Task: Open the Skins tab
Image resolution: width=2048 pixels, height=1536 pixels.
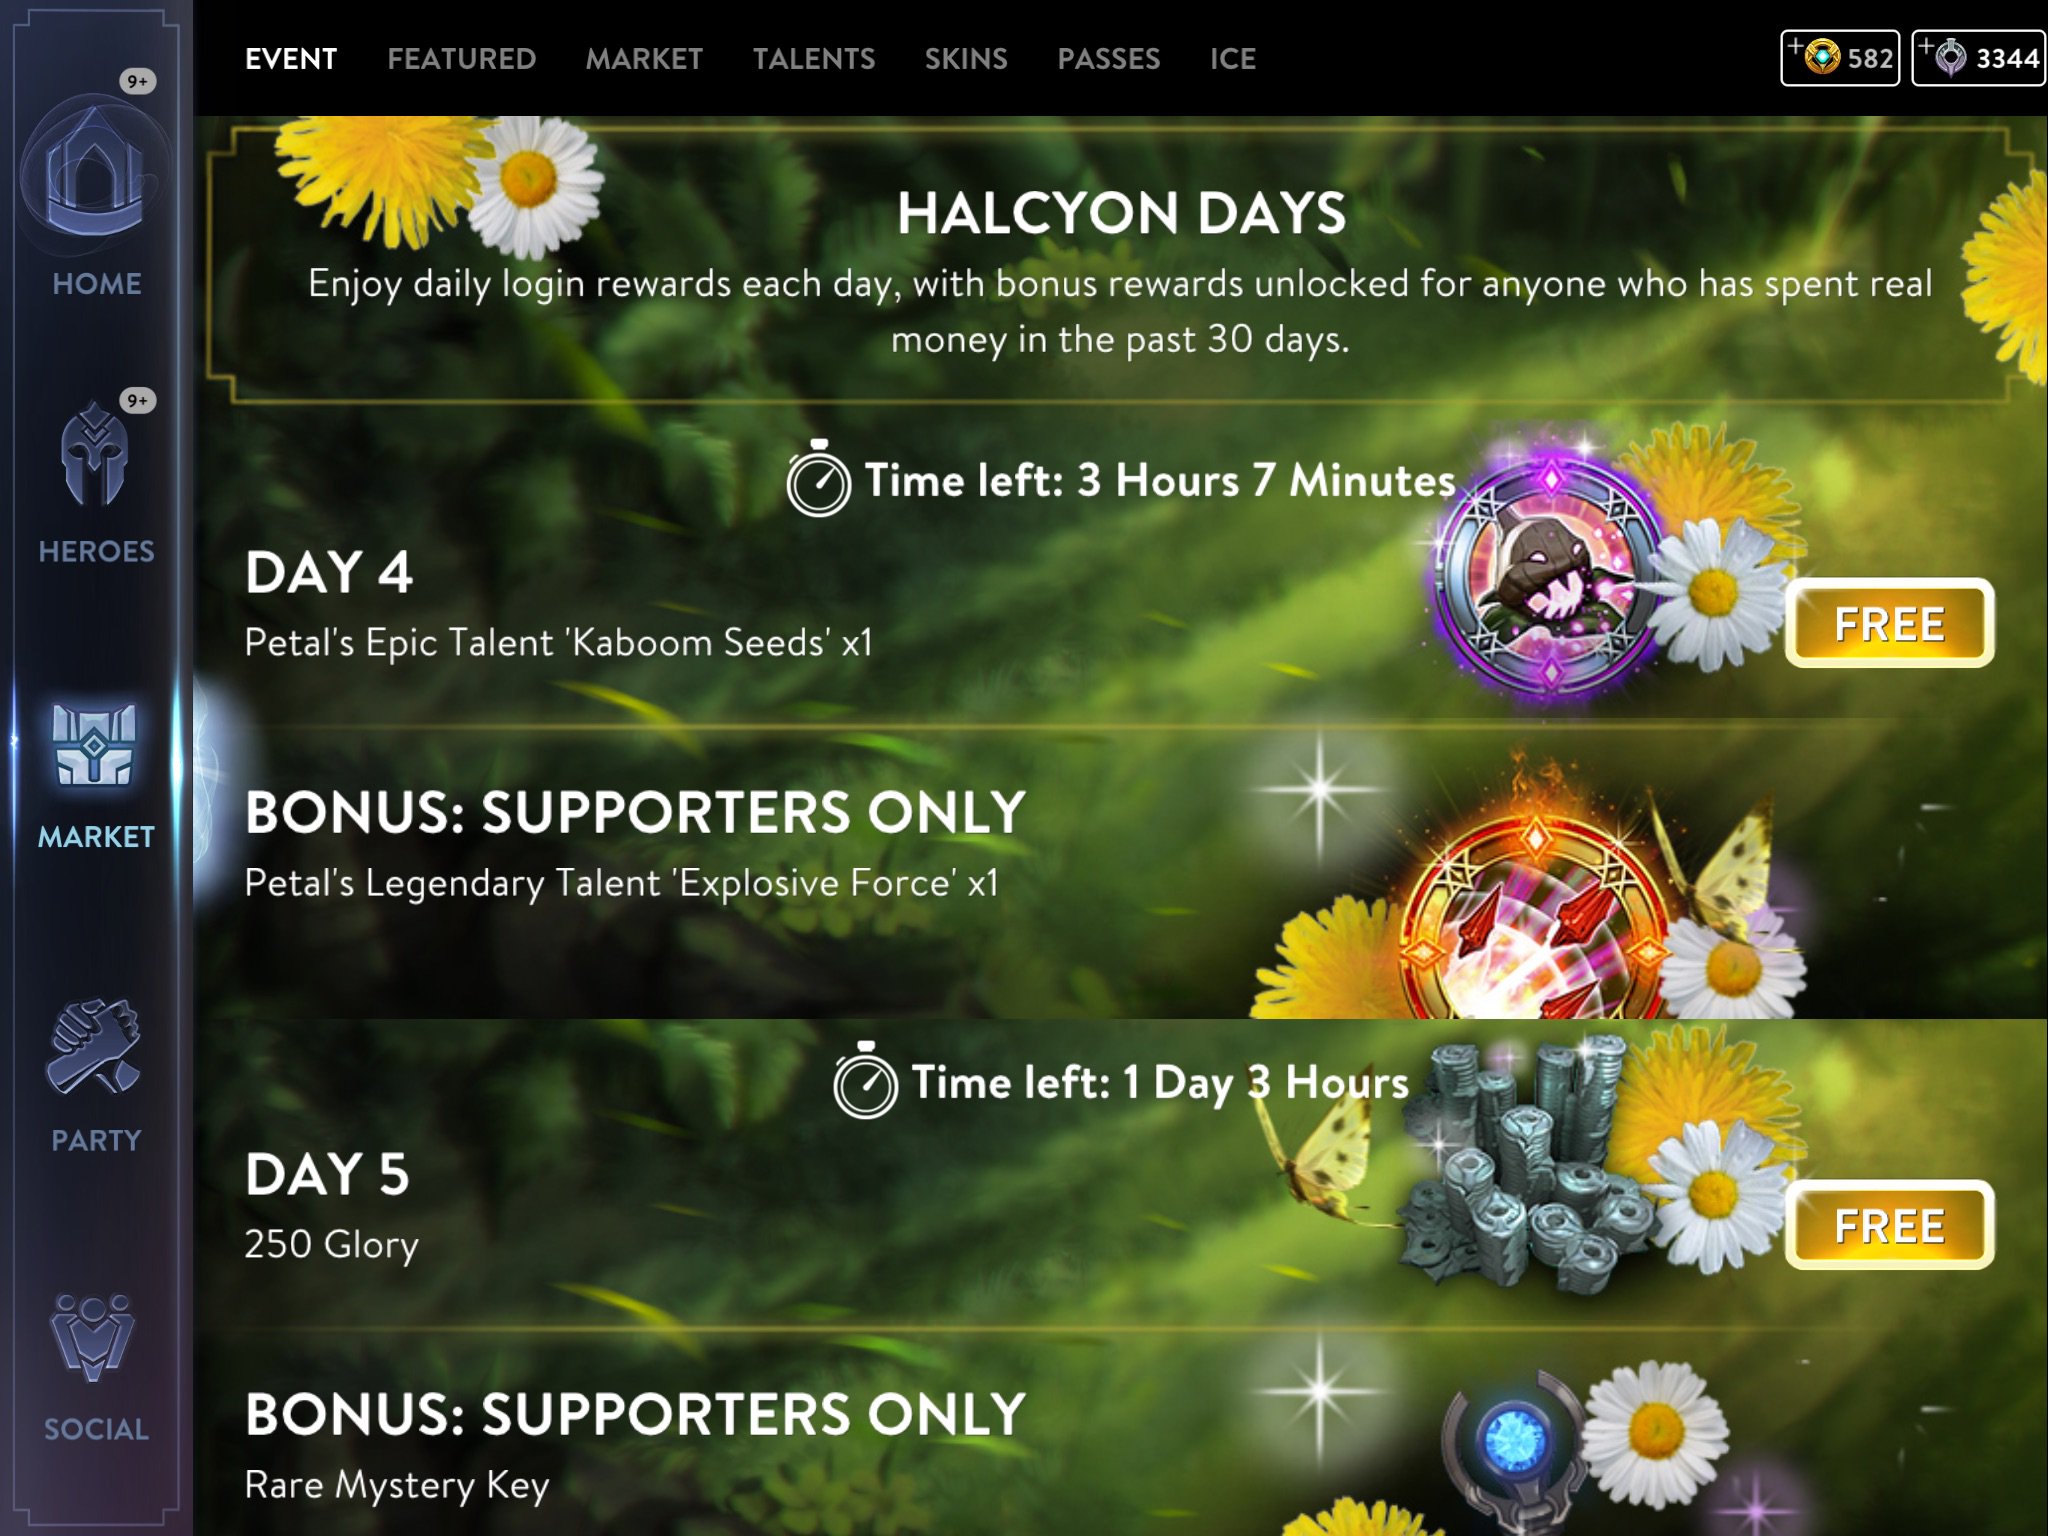Action: (966, 59)
